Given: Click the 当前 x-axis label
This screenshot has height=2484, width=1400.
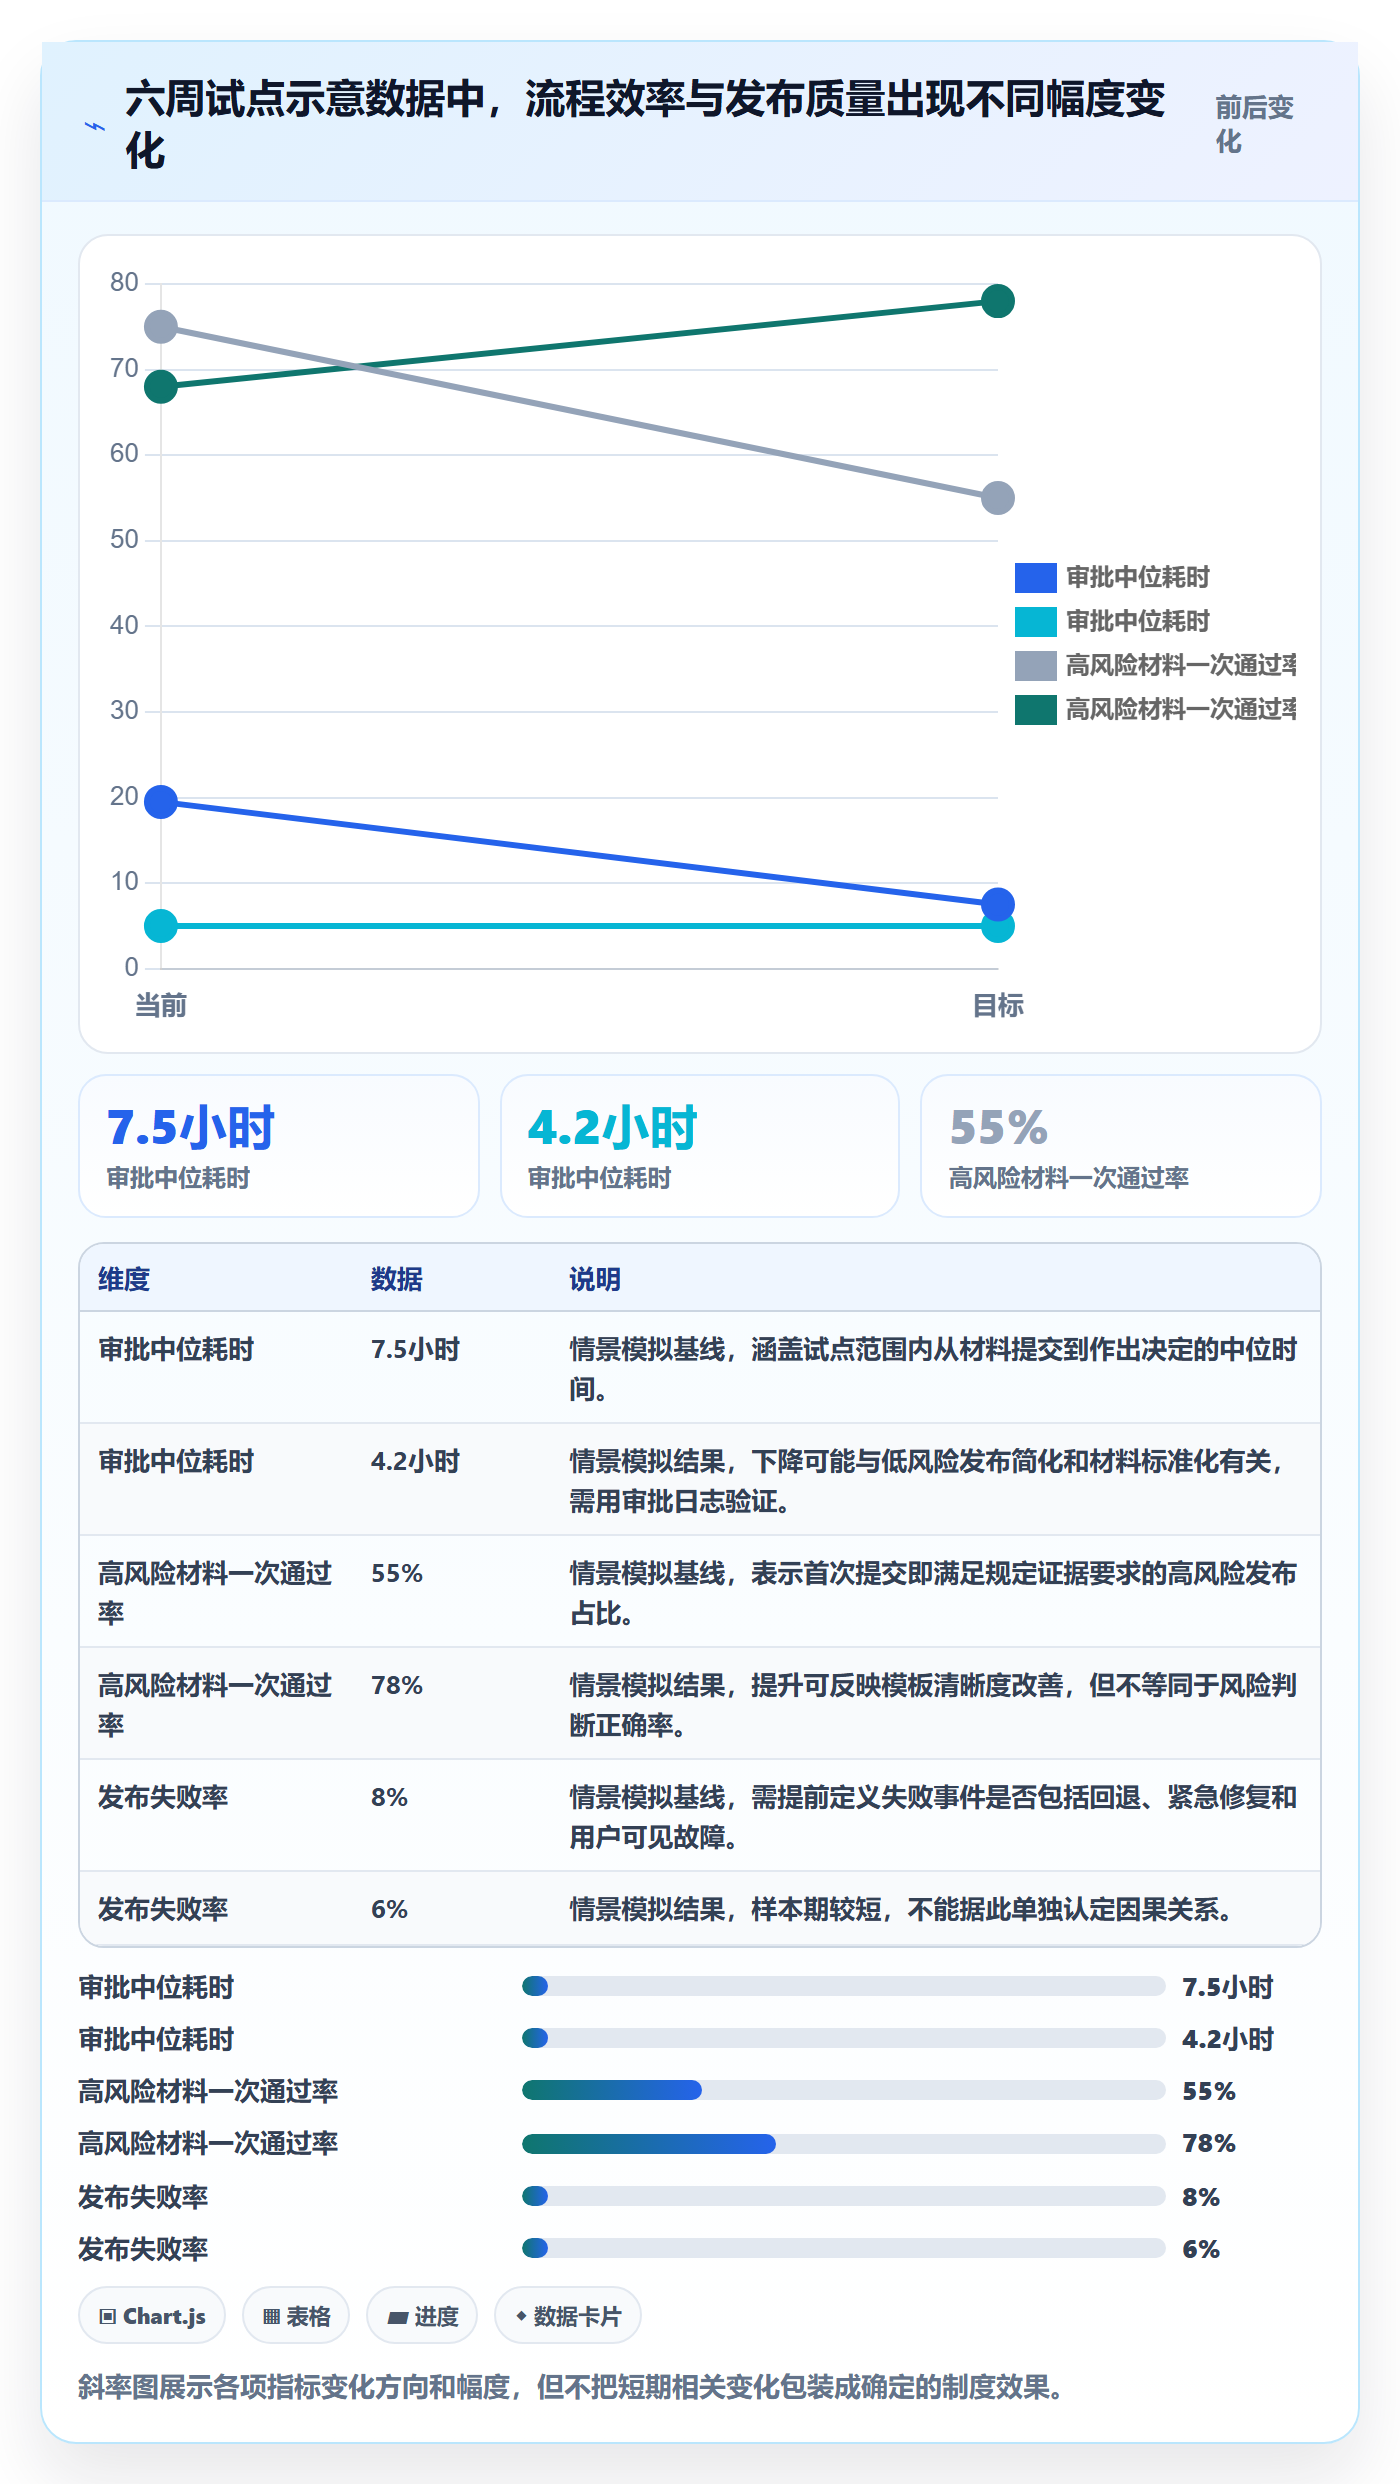Looking at the screenshot, I should click(x=161, y=1005).
